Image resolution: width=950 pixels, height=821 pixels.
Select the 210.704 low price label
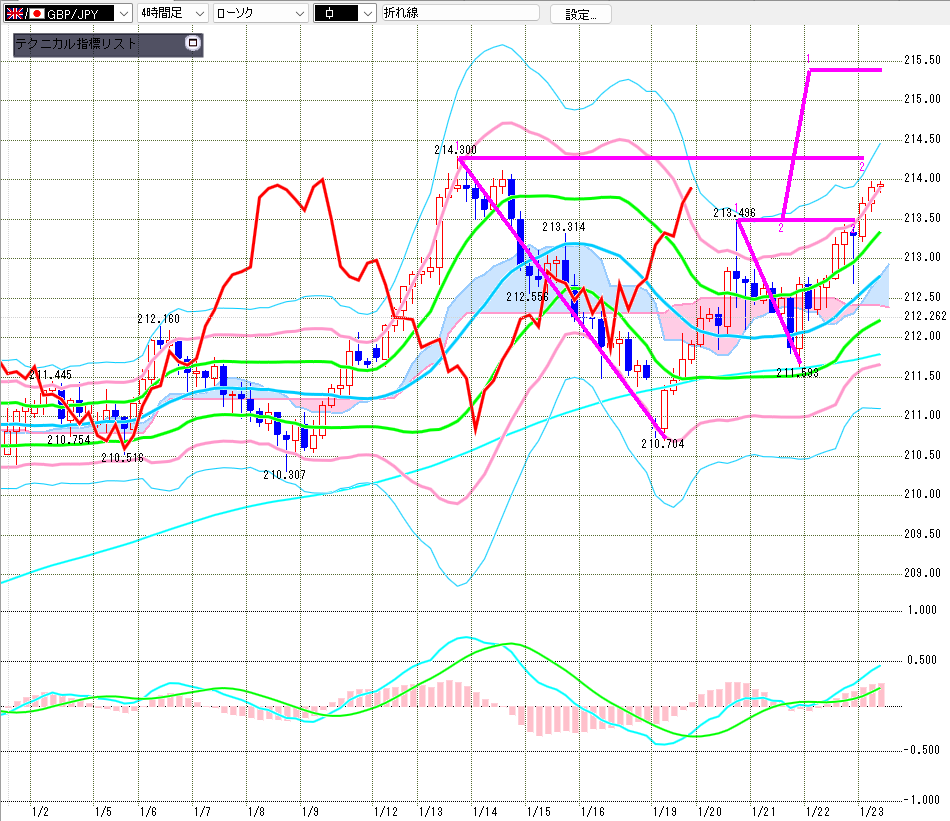(x=663, y=443)
